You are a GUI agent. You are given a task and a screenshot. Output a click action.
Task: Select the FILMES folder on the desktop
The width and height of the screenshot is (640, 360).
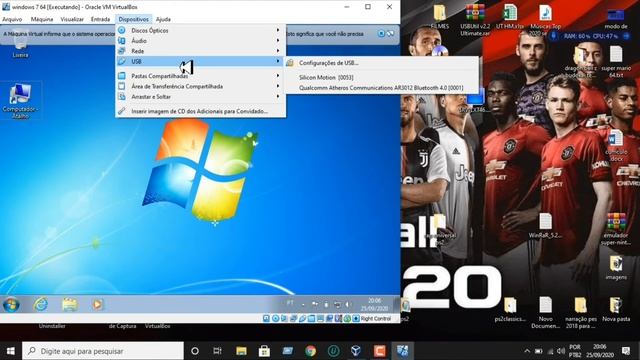pos(440,17)
